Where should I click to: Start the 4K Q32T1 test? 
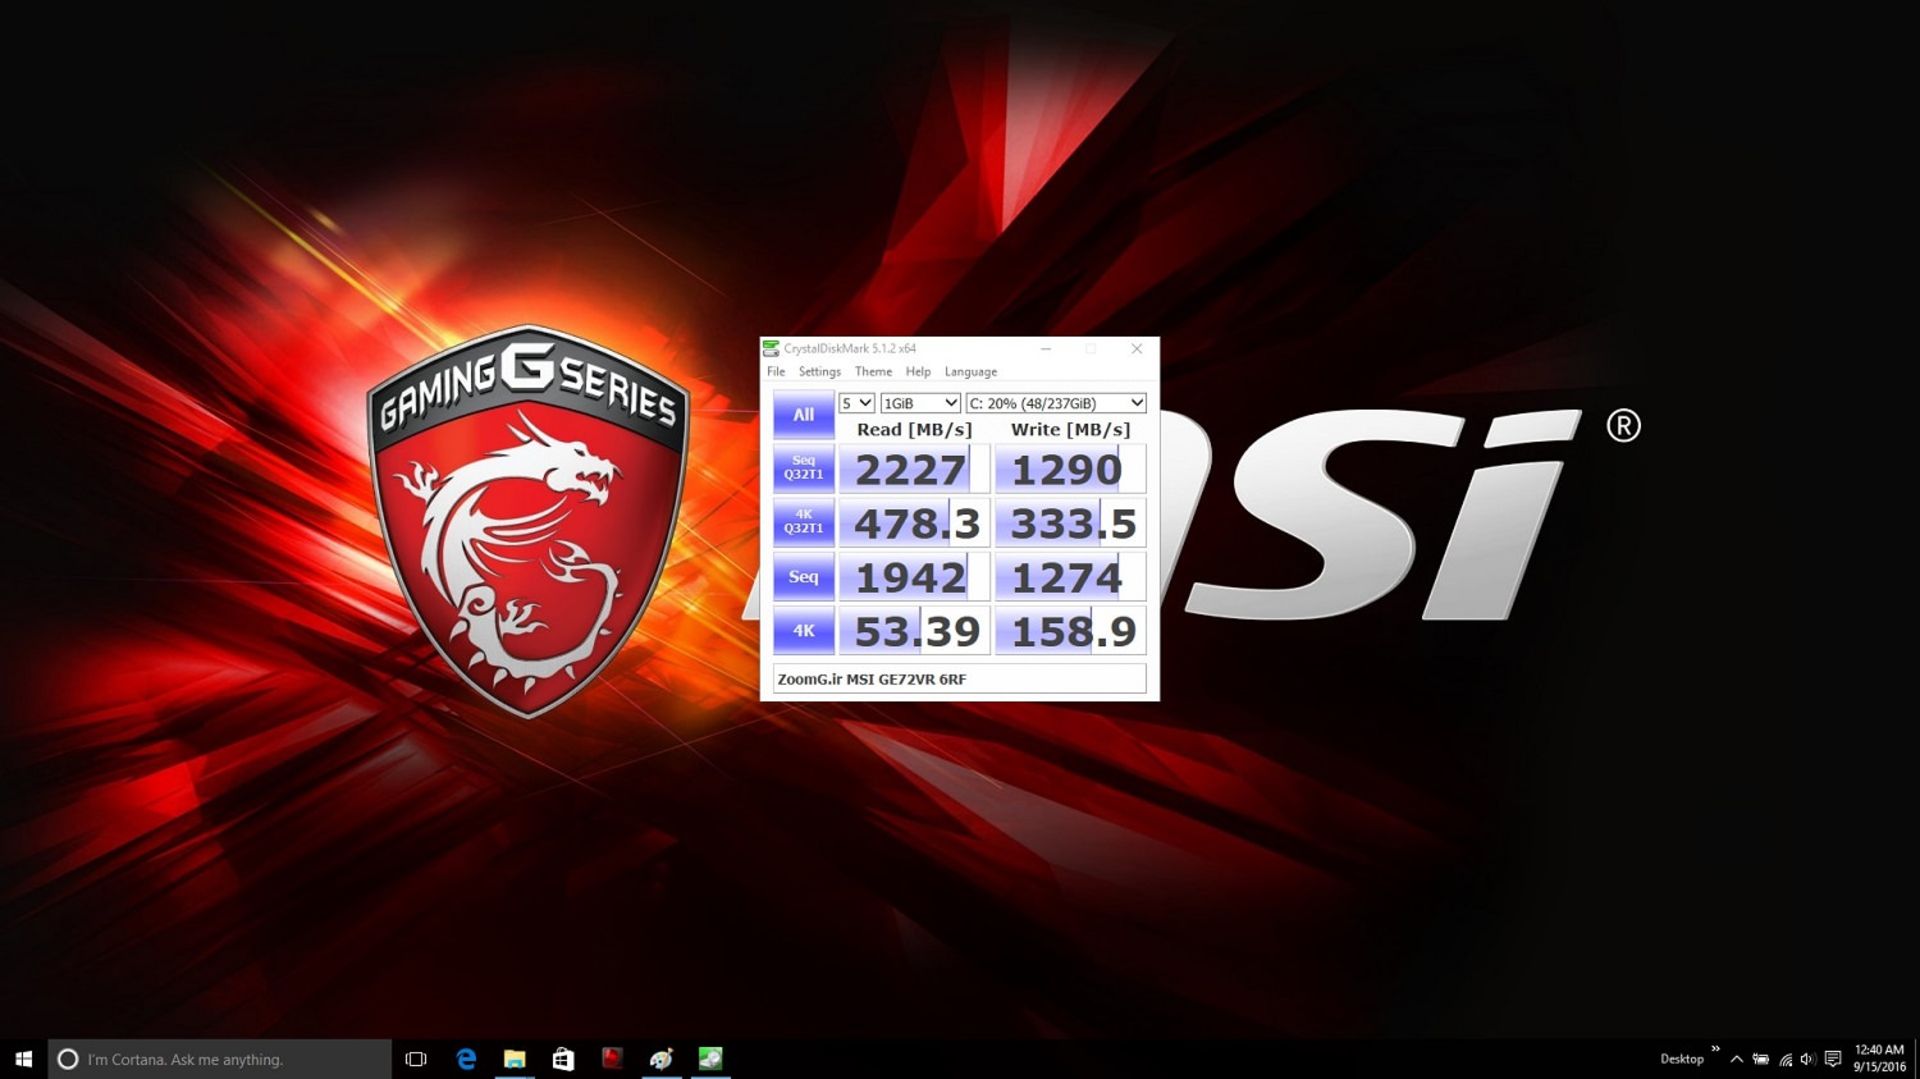[803, 522]
